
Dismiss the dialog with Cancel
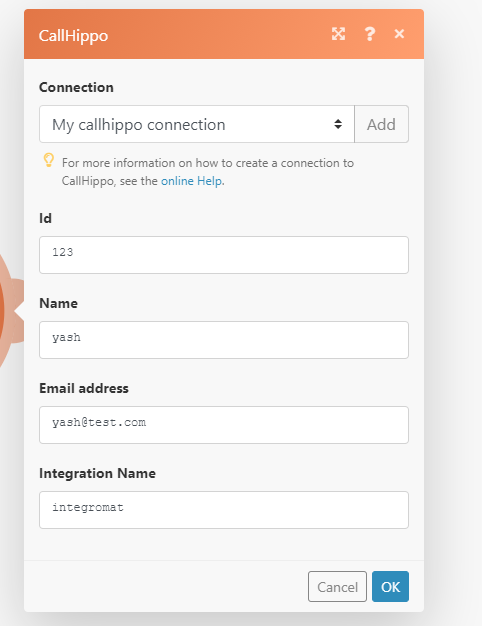coord(337,586)
